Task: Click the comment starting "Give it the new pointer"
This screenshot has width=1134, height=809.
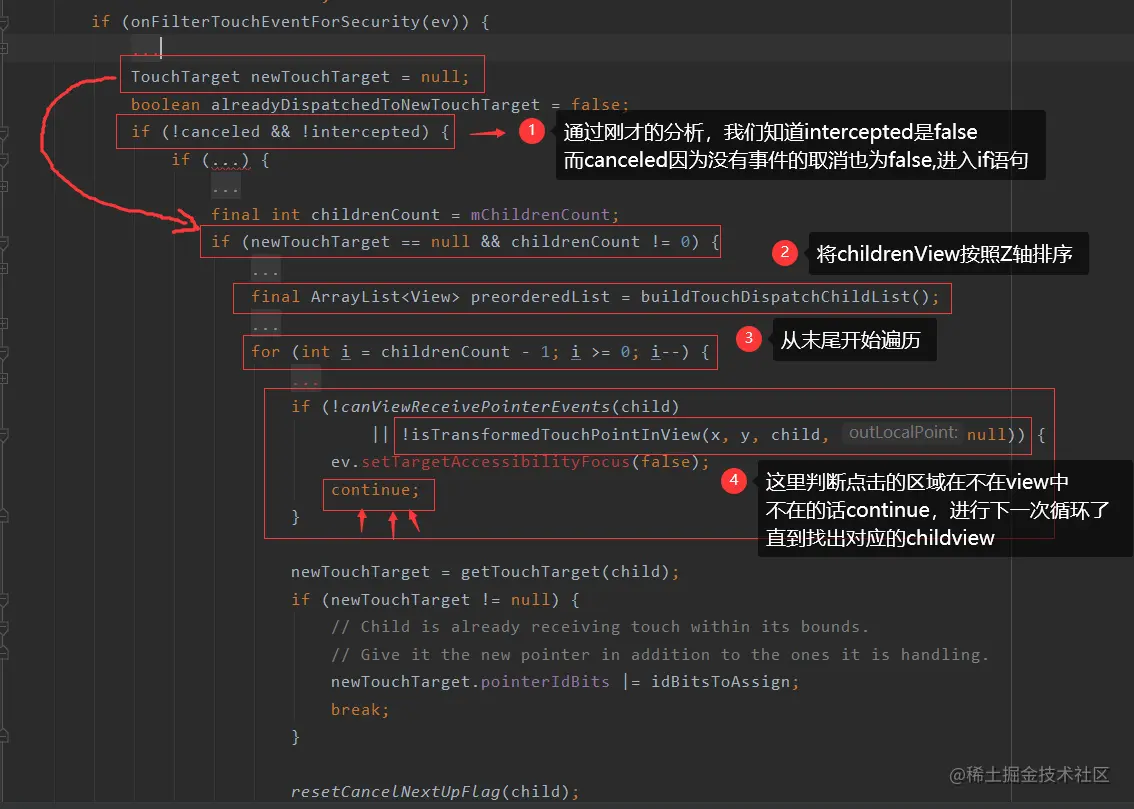Action: point(660,654)
